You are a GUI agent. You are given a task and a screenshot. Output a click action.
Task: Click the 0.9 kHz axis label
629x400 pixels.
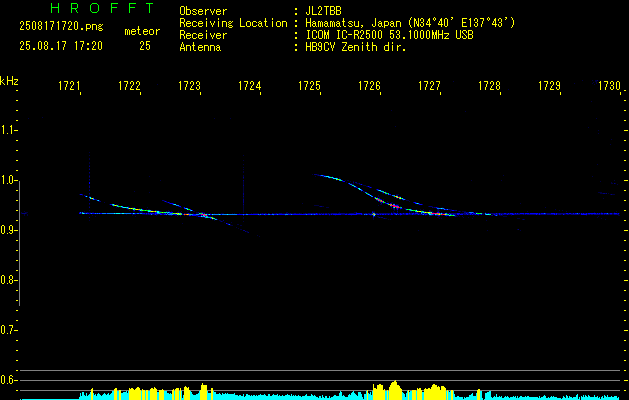pos(8,230)
